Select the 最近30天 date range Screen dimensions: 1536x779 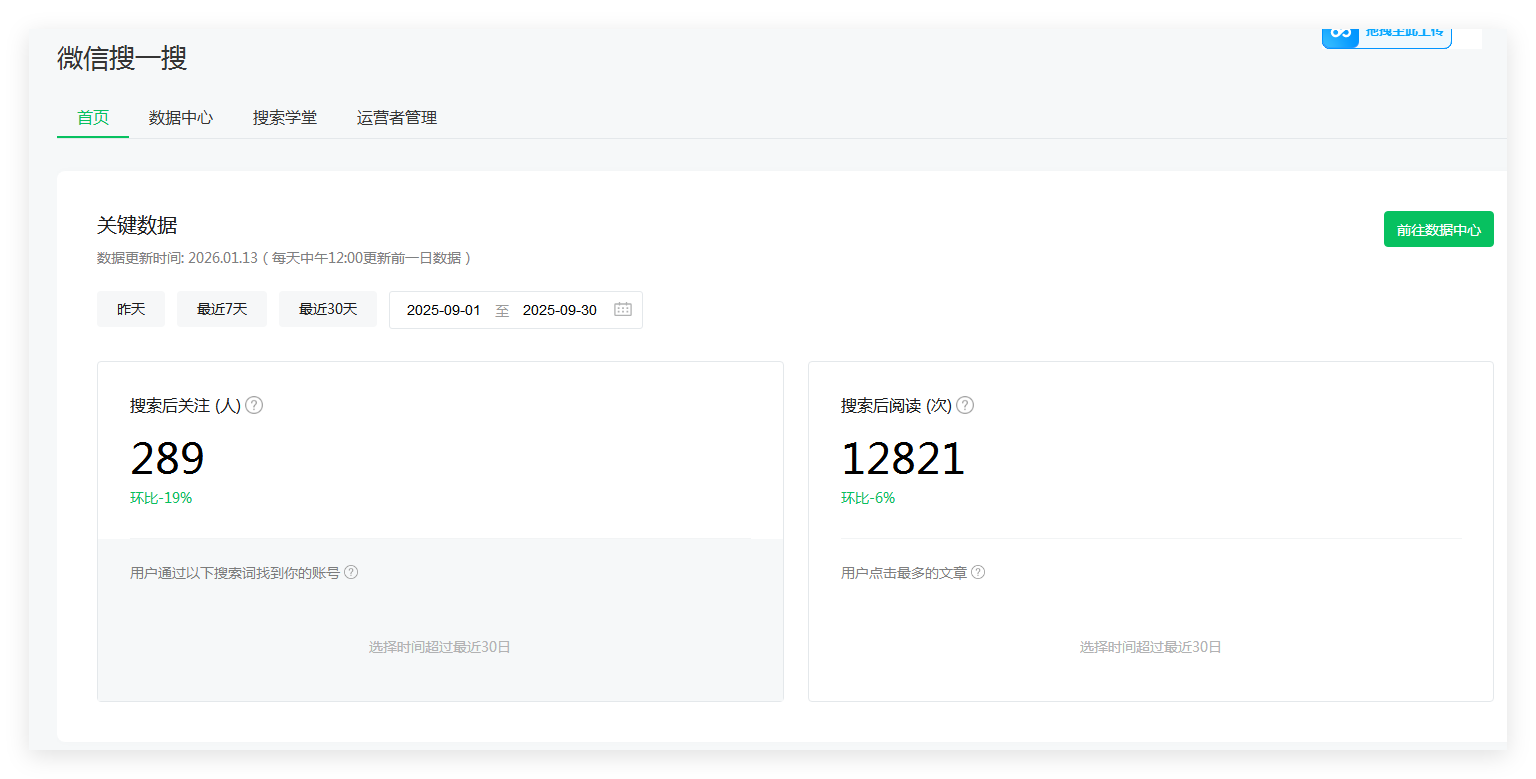pos(328,309)
